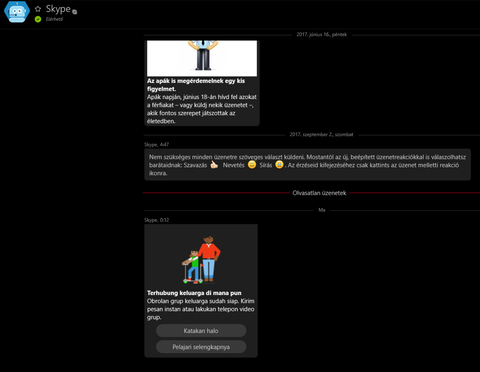
Task: Open the Father's Day card image
Action: point(202,58)
